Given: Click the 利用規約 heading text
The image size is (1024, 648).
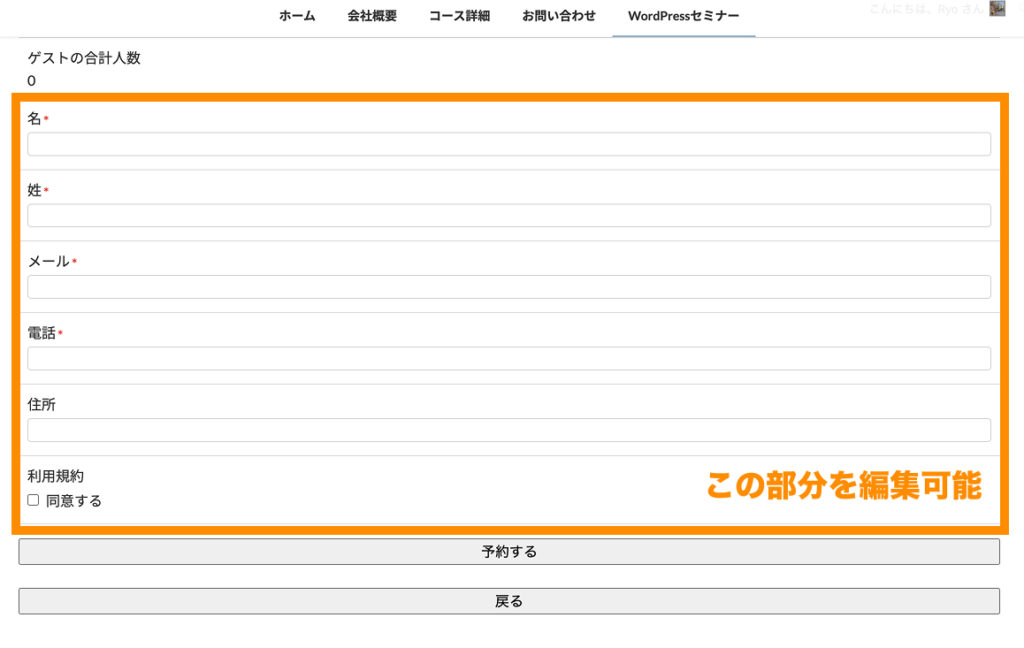Looking at the screenshot, I should click(x=55, y=477).
